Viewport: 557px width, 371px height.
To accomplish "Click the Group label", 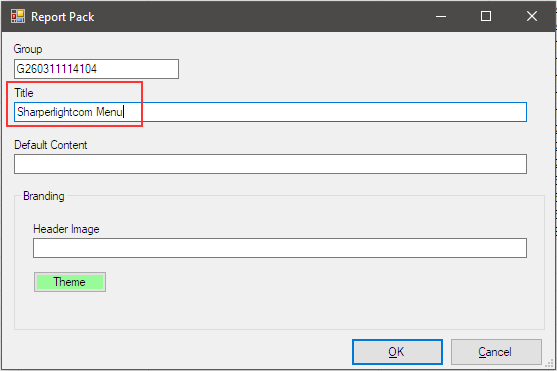I will click(x=28, y=49).
